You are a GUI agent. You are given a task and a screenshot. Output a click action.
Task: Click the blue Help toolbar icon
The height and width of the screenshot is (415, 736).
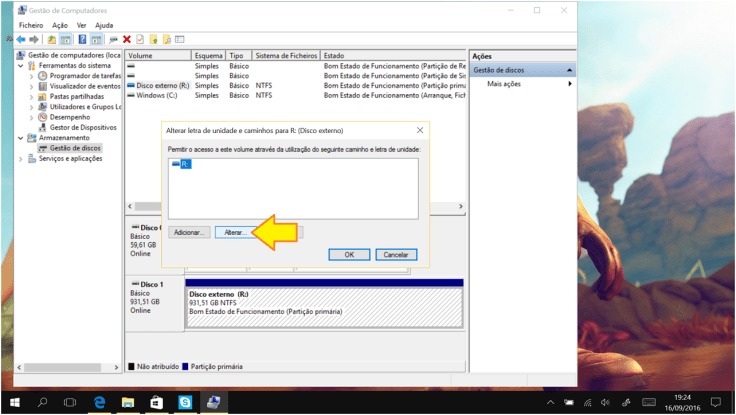[81, 39]
